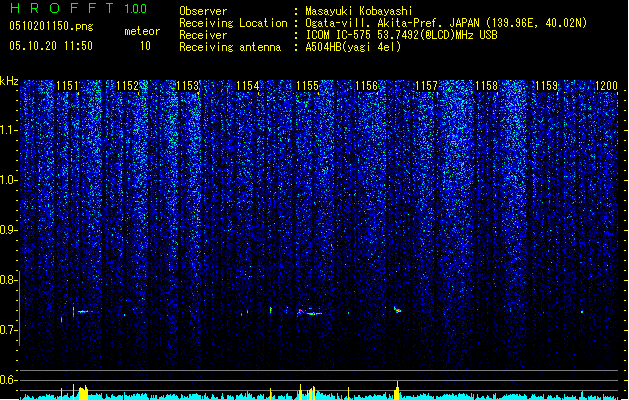Image resolution: width=629 pixels, height=400 pixels.
Task: Click the HROFFT title text
Action: tap(62, 8)
